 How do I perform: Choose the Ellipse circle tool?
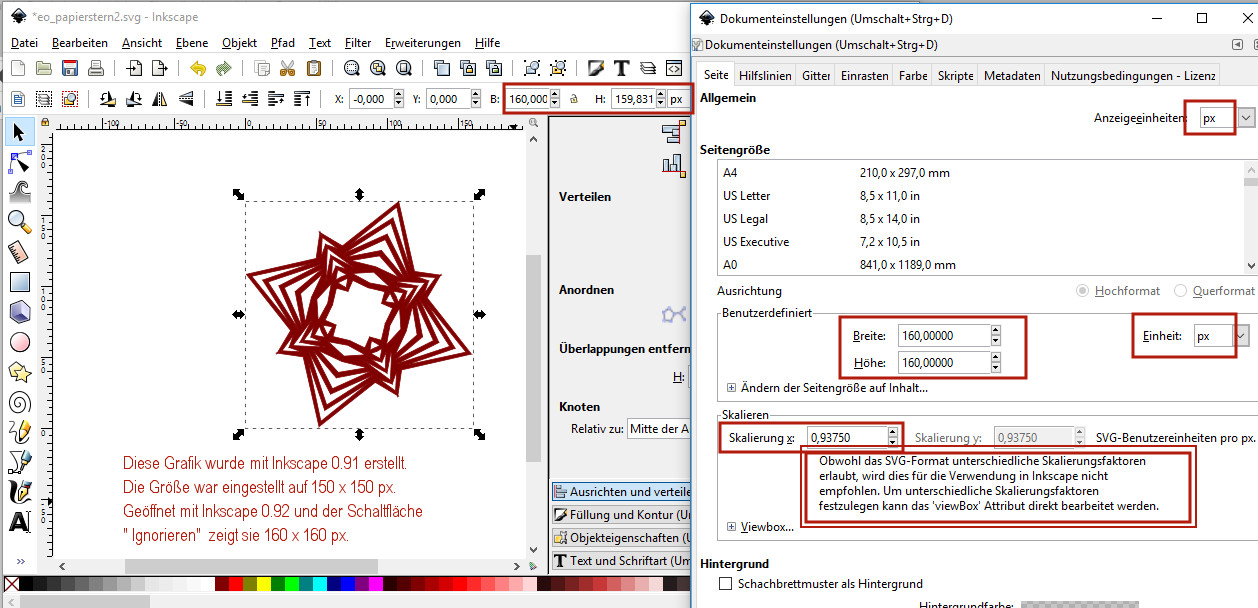19,342
